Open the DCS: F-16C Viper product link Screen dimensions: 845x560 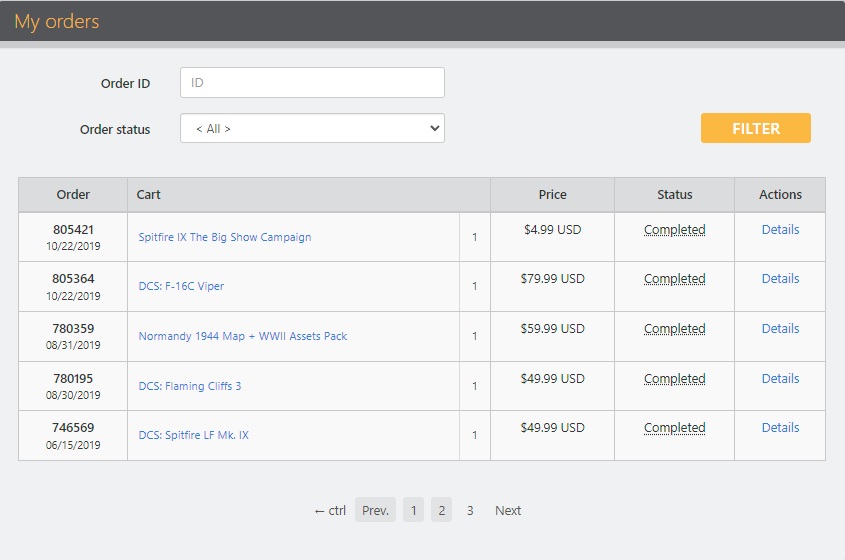[181, 286]
